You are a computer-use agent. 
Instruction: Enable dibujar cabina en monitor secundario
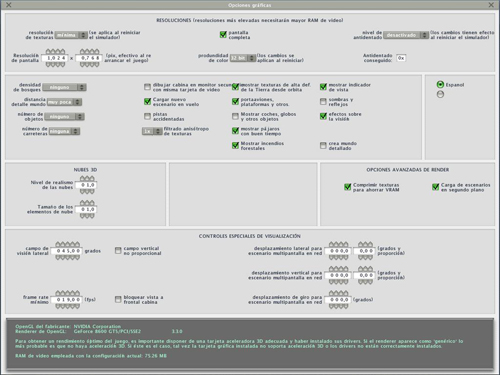(x=147, y=87)
